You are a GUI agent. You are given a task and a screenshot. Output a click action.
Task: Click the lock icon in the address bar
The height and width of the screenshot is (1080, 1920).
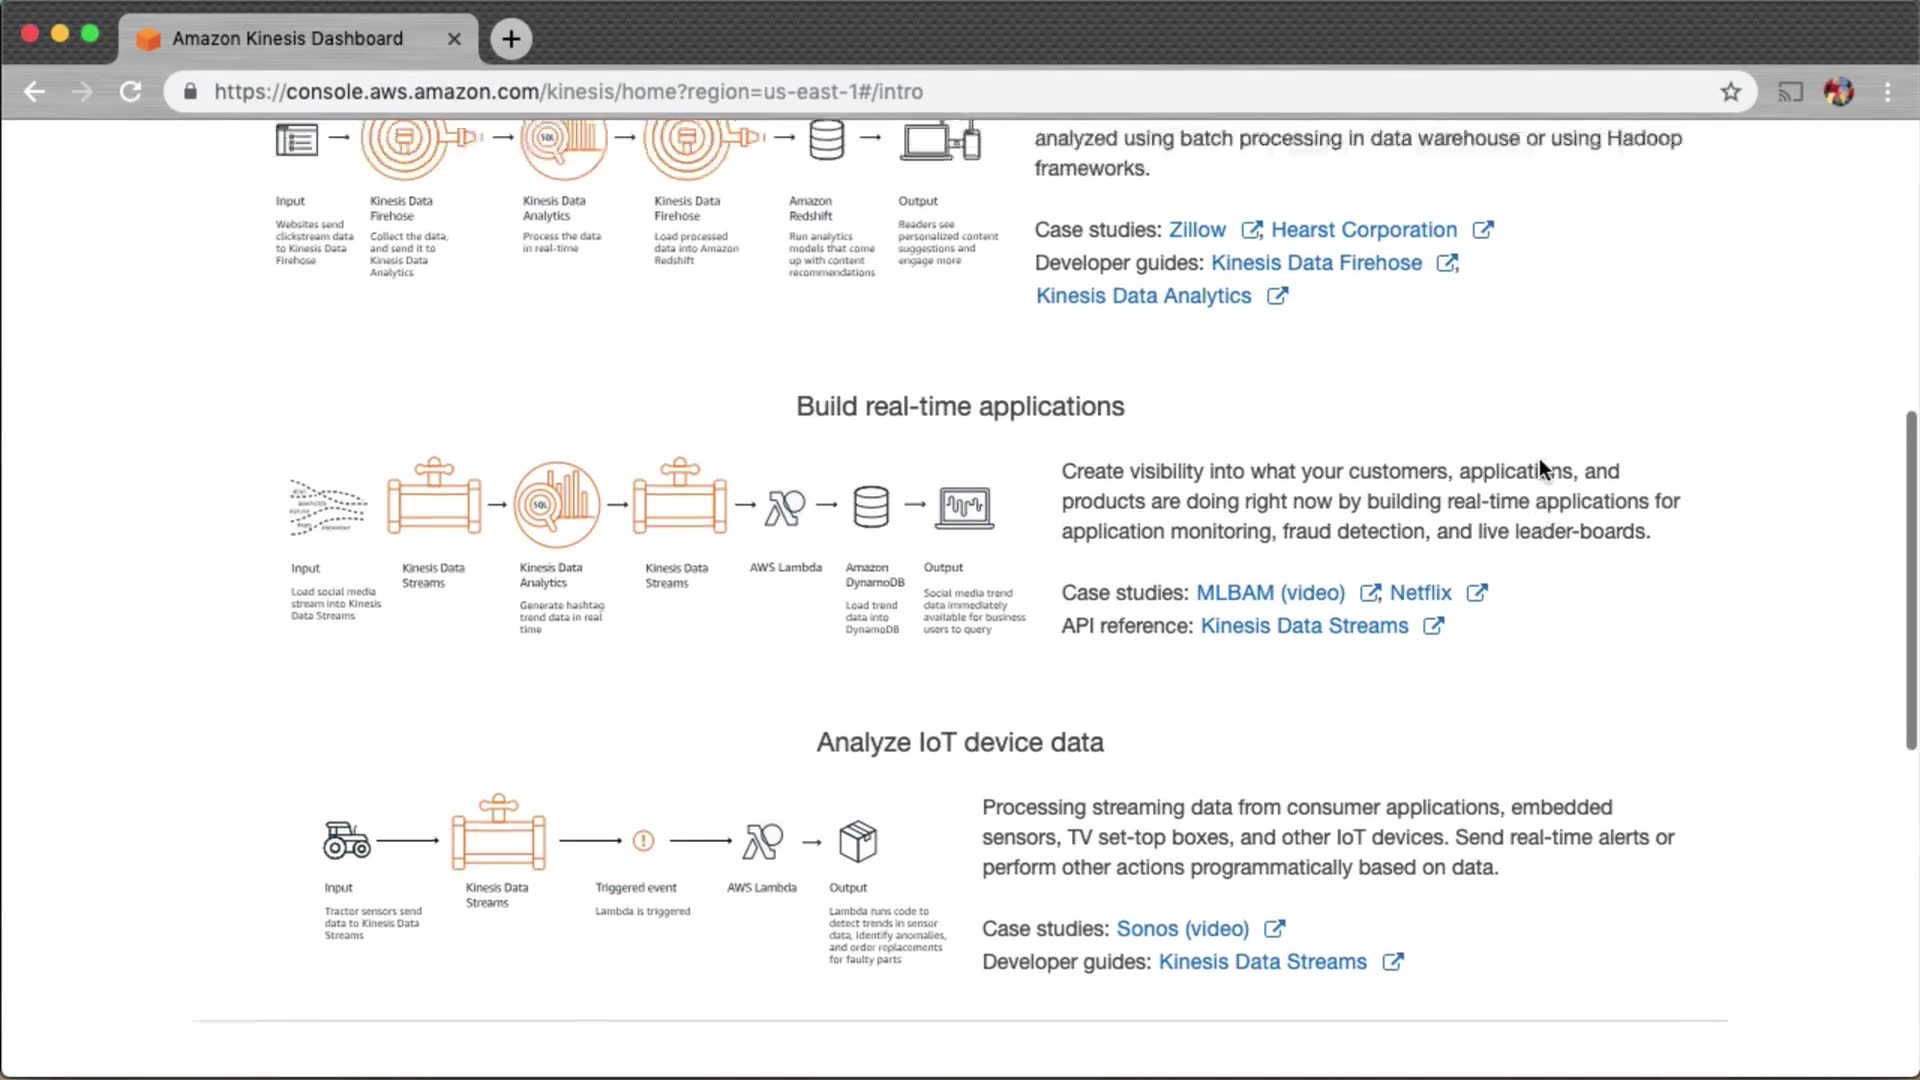191,92
